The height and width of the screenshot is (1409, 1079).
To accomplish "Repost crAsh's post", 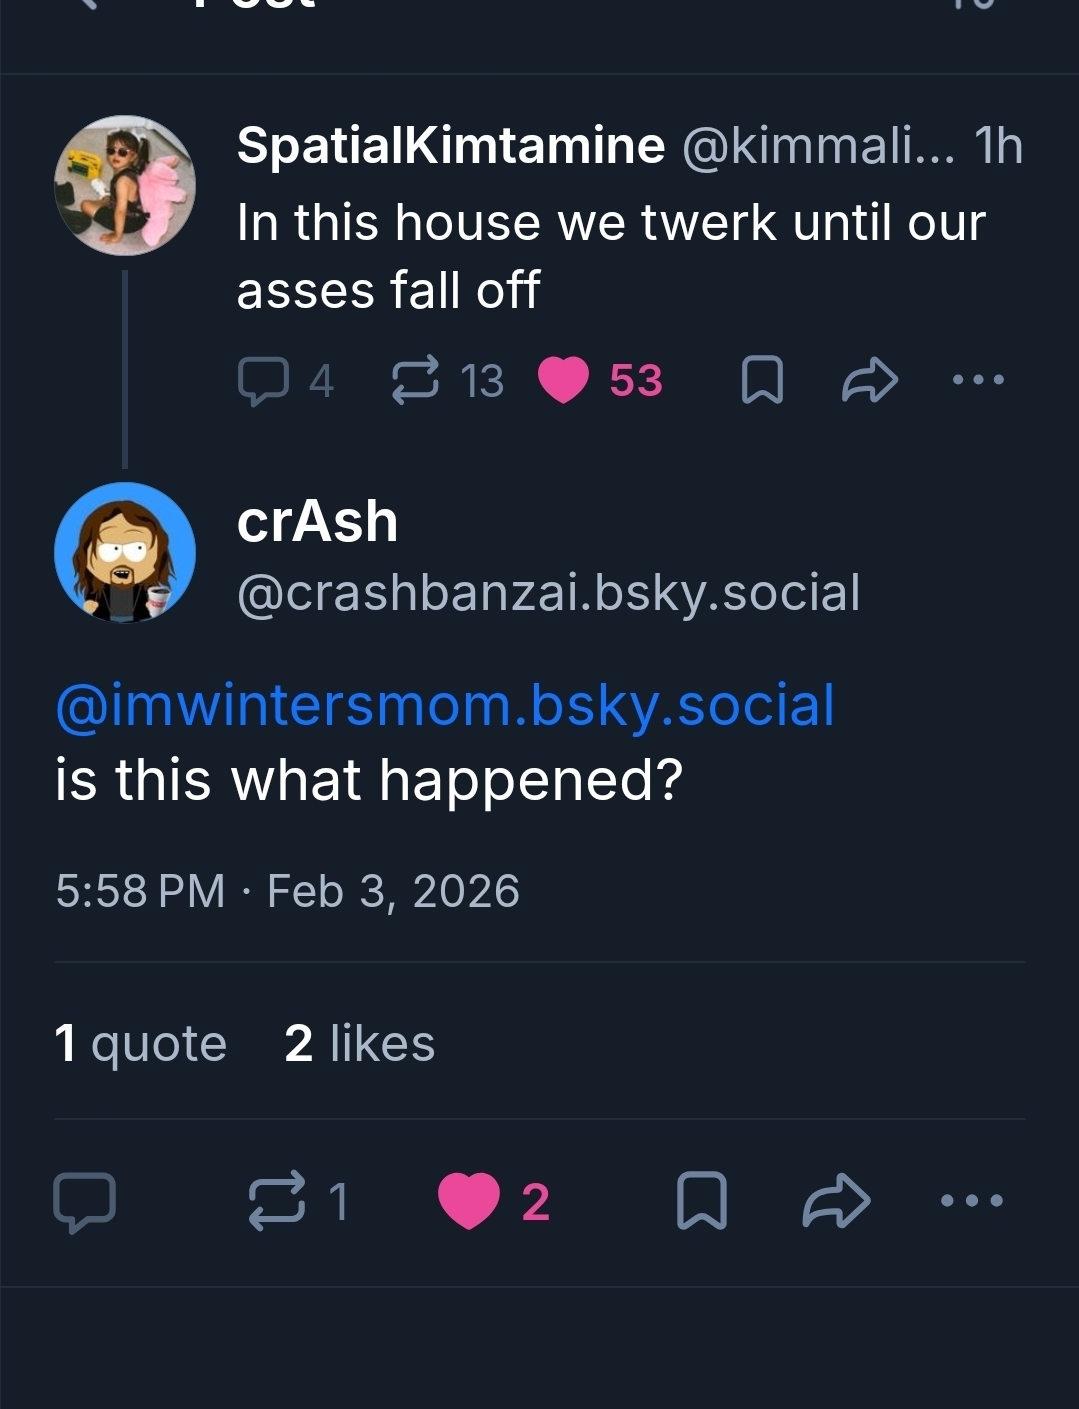I will click(x=277, y=1201).
